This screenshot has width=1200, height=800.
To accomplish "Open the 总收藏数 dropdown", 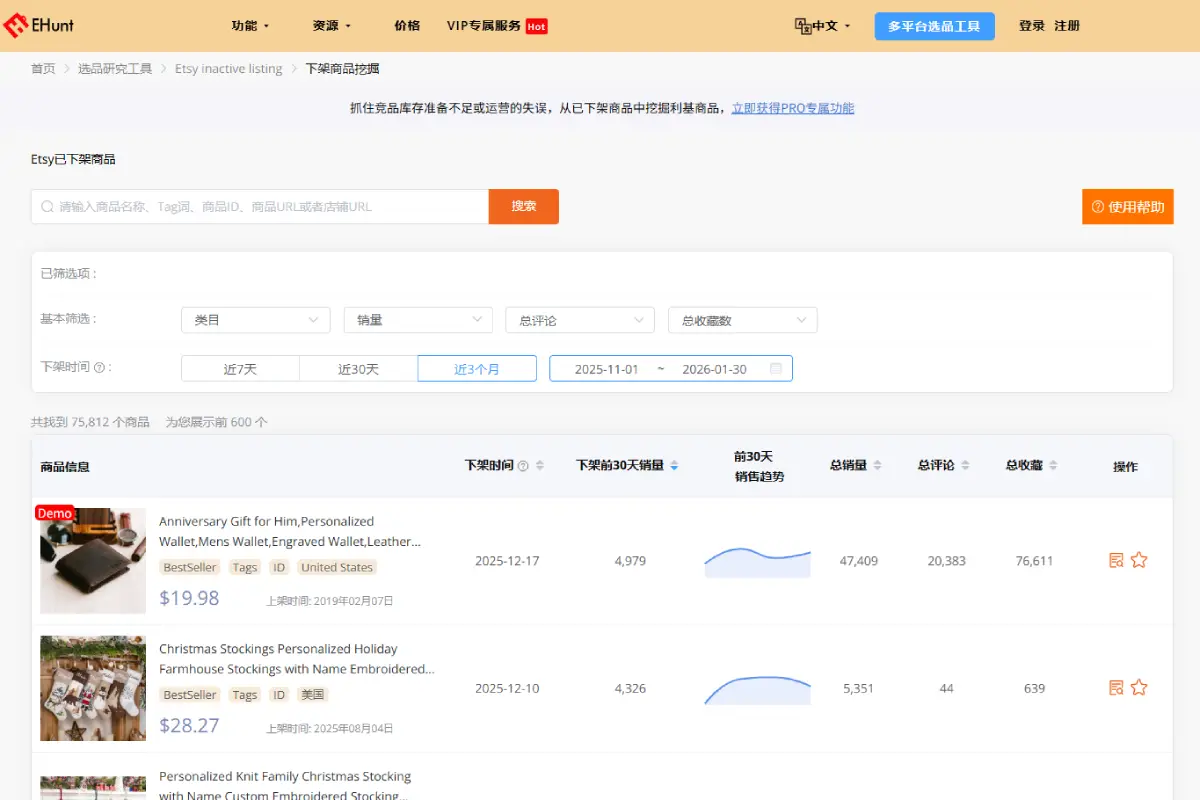I will pyautogui.click(x=742, y=319).
